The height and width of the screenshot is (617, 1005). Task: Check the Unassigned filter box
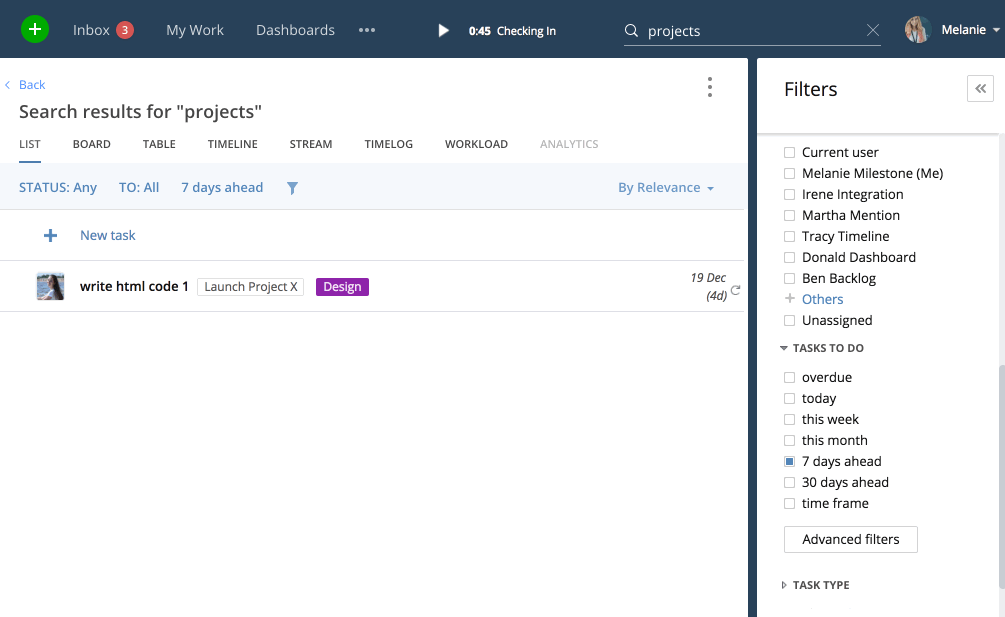789,321
